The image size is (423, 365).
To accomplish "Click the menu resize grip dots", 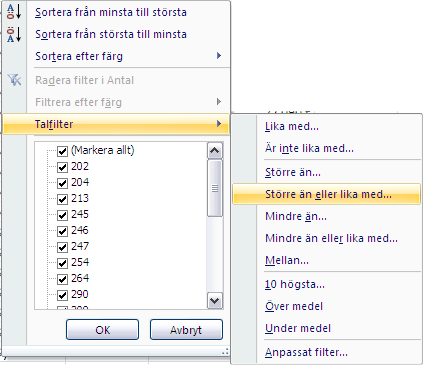I will 225,351.
